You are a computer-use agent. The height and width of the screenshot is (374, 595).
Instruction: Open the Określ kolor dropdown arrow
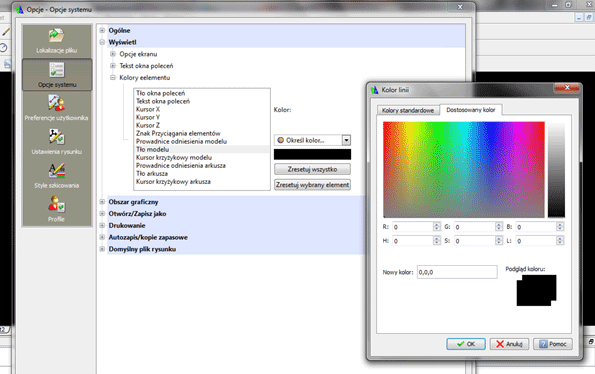(x=346, y=140)
